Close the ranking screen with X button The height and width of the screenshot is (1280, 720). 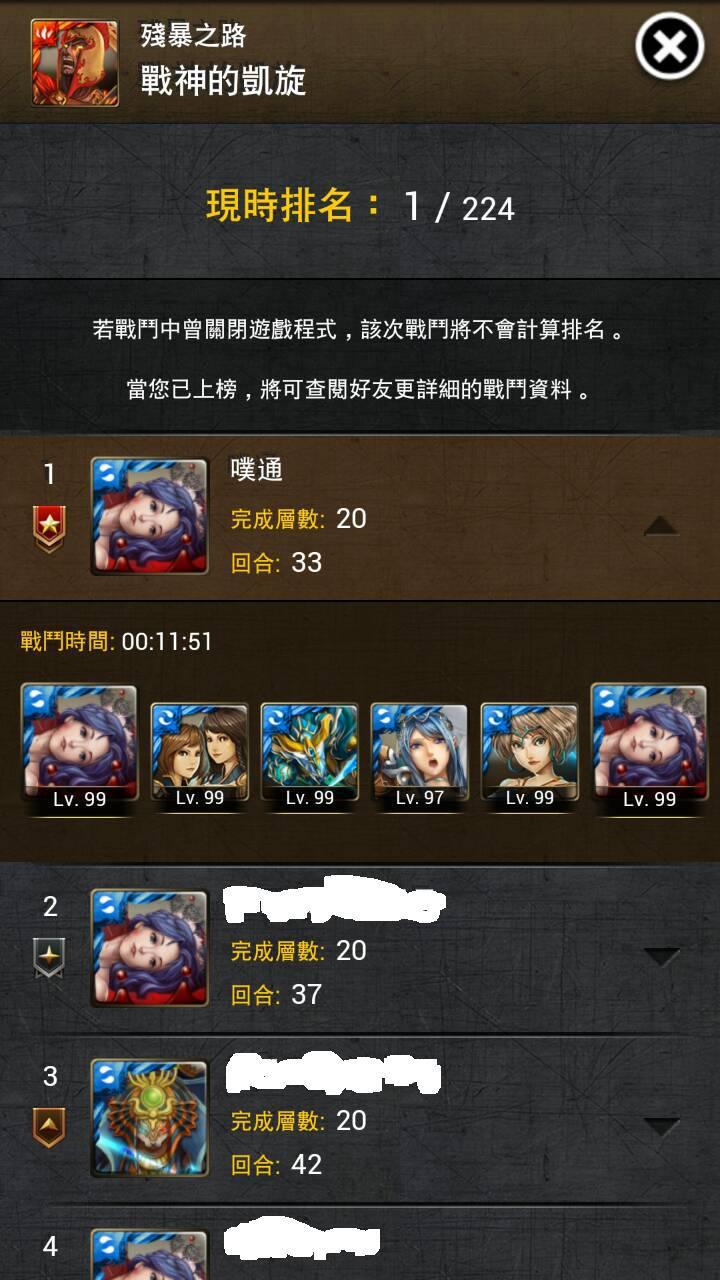669,46
